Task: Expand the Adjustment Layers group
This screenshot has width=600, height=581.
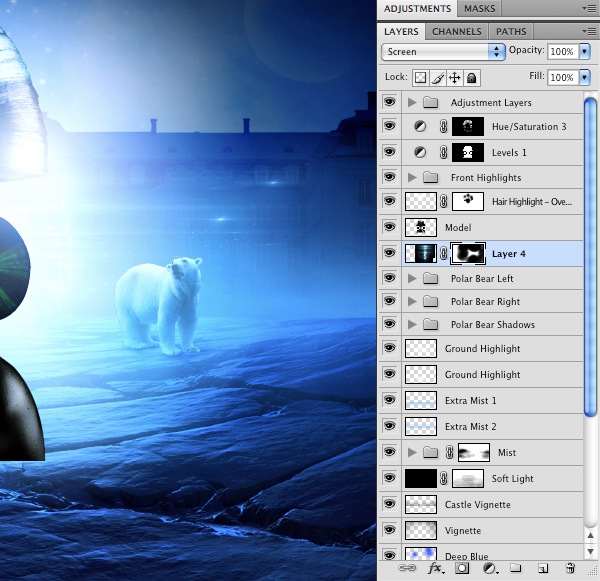Action: point(412,102)
